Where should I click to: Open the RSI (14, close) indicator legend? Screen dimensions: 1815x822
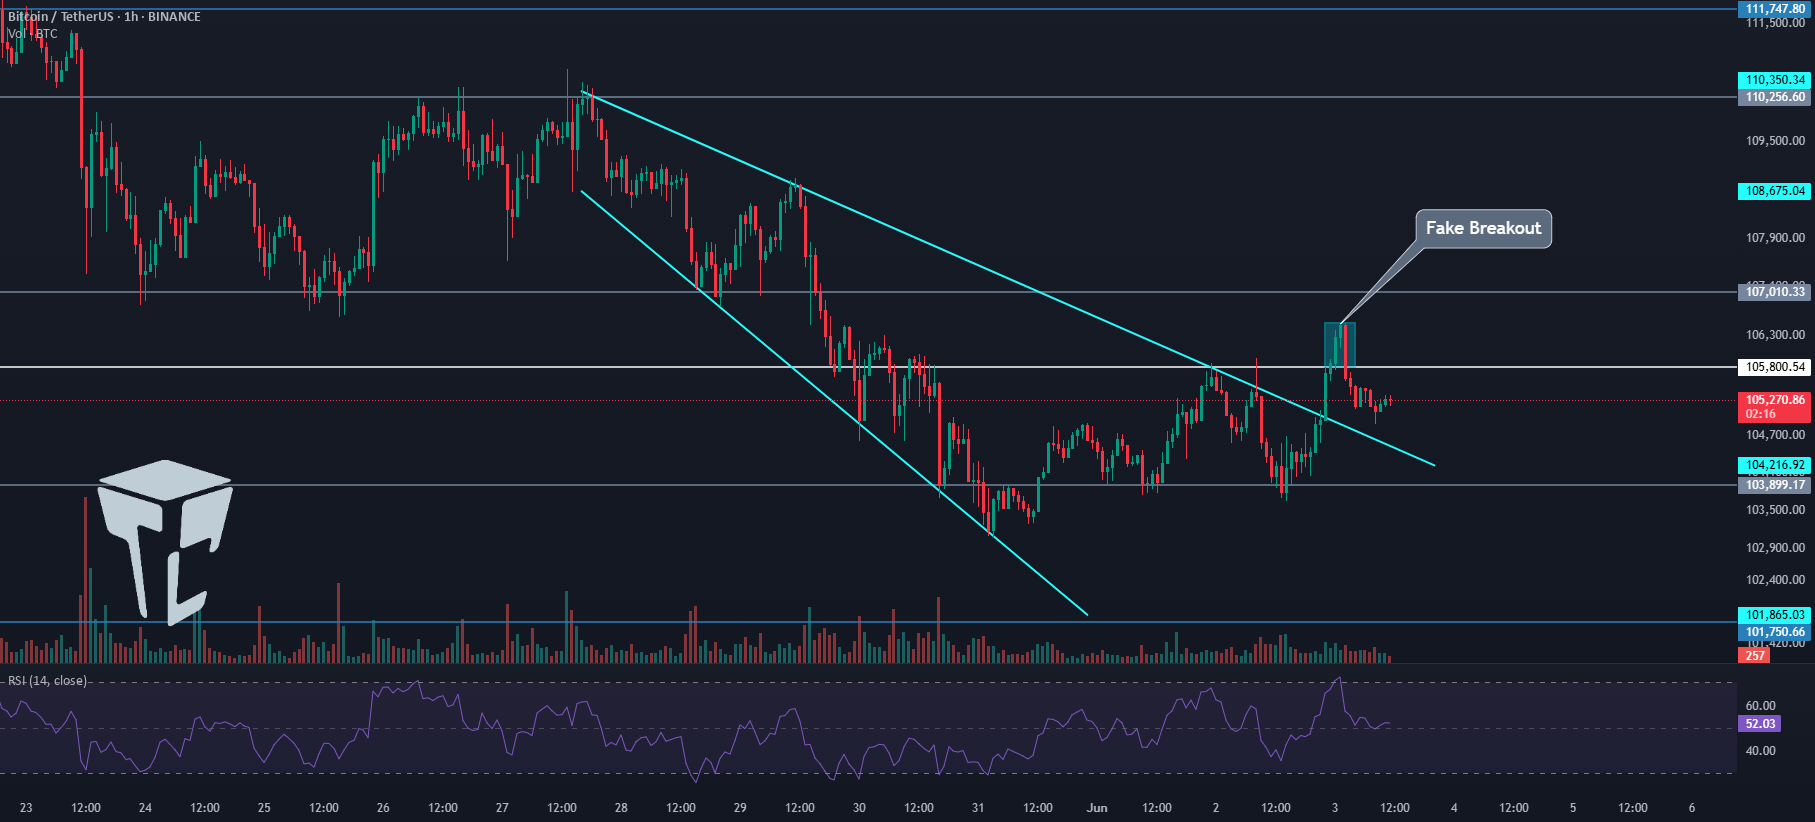pyautogui.click(x=47, y=681)
